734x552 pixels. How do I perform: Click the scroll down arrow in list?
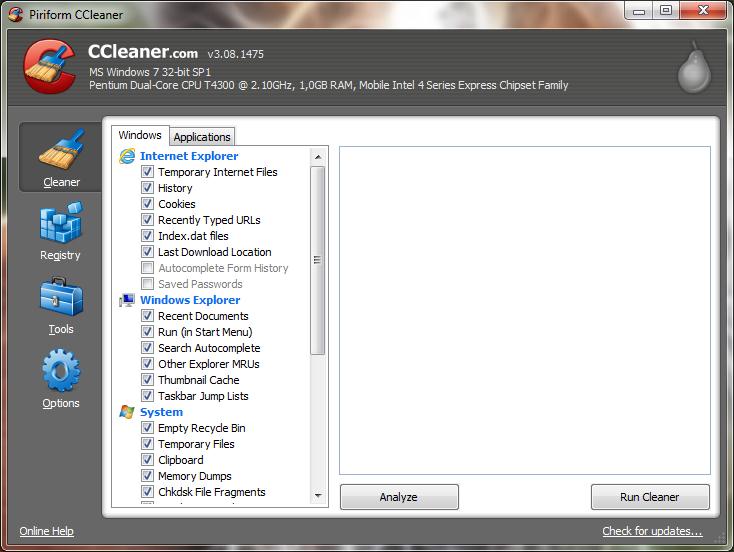coord(318,495)
